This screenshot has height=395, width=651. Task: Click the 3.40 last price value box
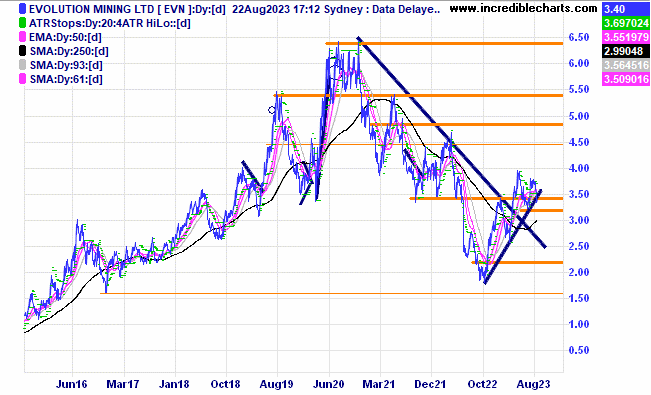[626, 9]
